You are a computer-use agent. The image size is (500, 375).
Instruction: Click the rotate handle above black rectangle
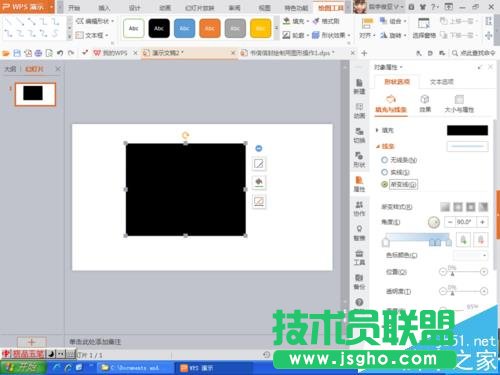186,135
